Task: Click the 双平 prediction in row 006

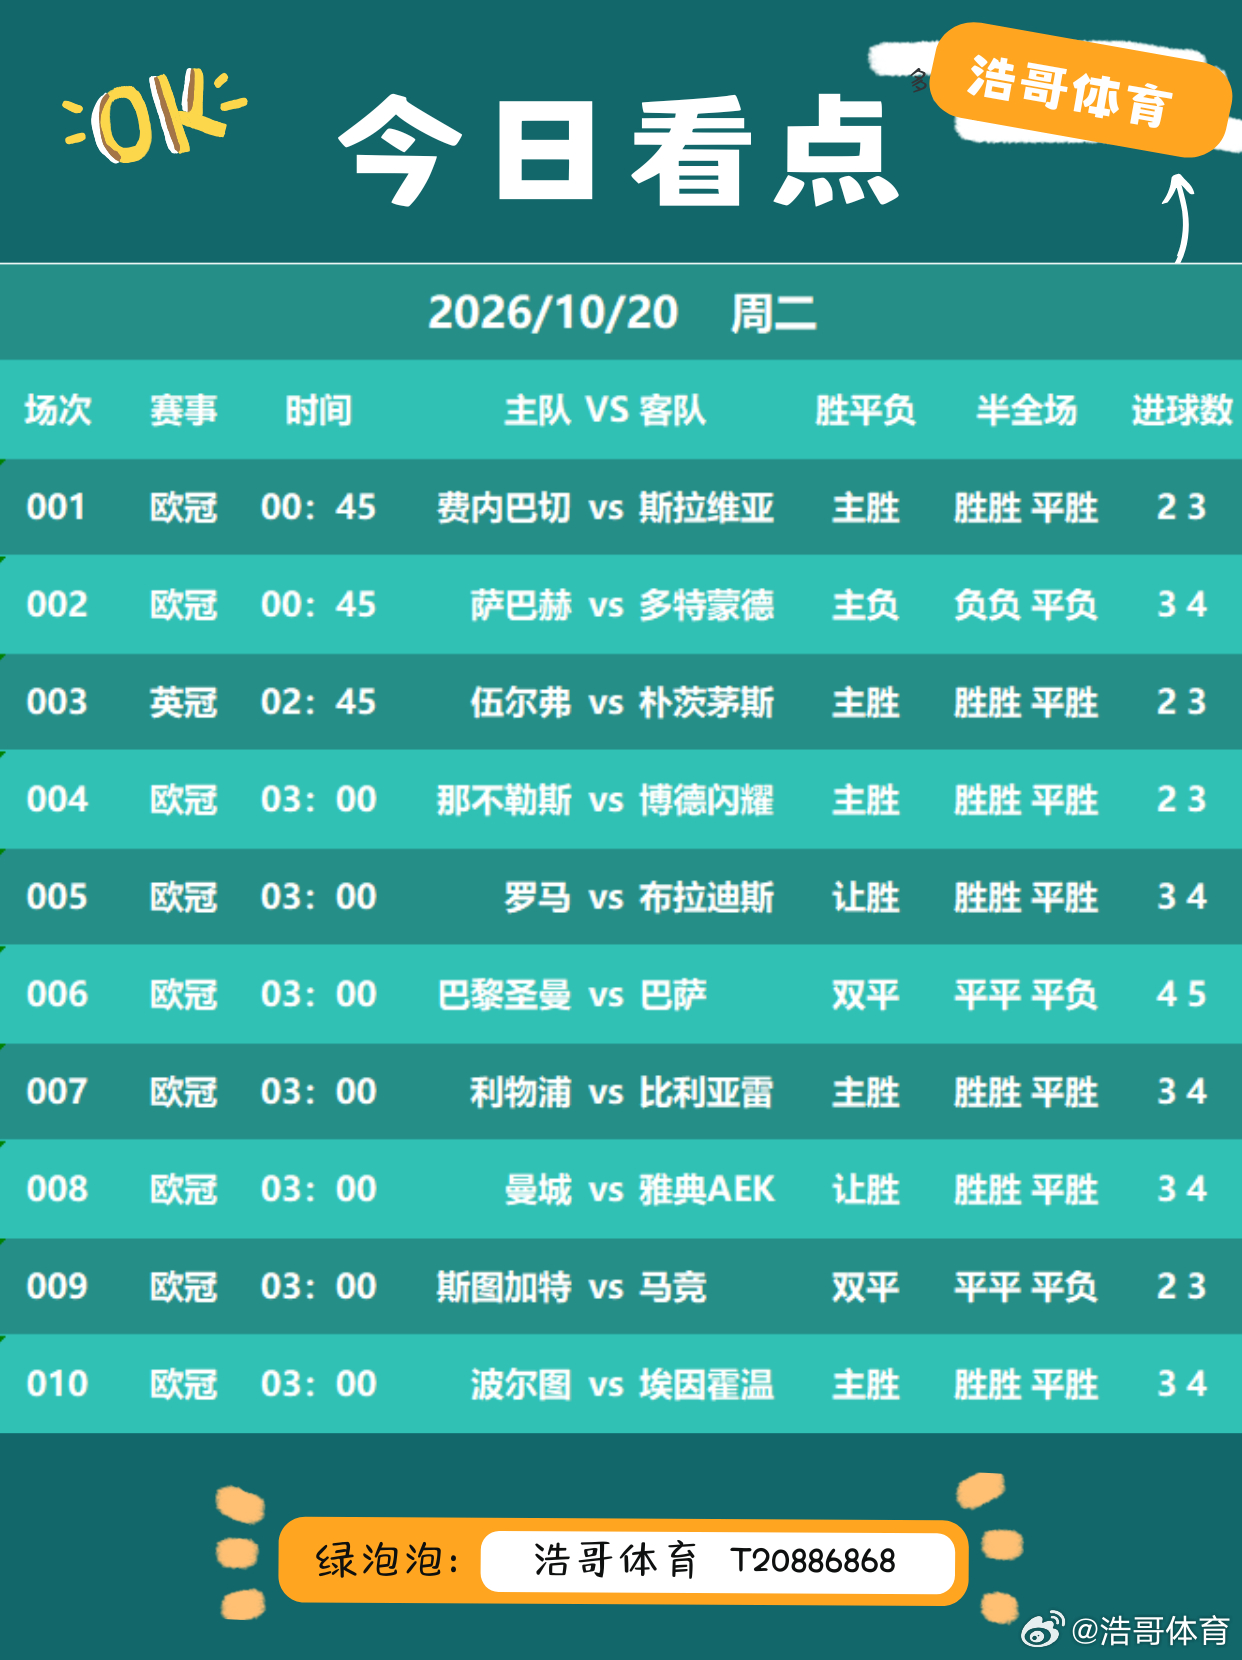Action: (865, 994)
